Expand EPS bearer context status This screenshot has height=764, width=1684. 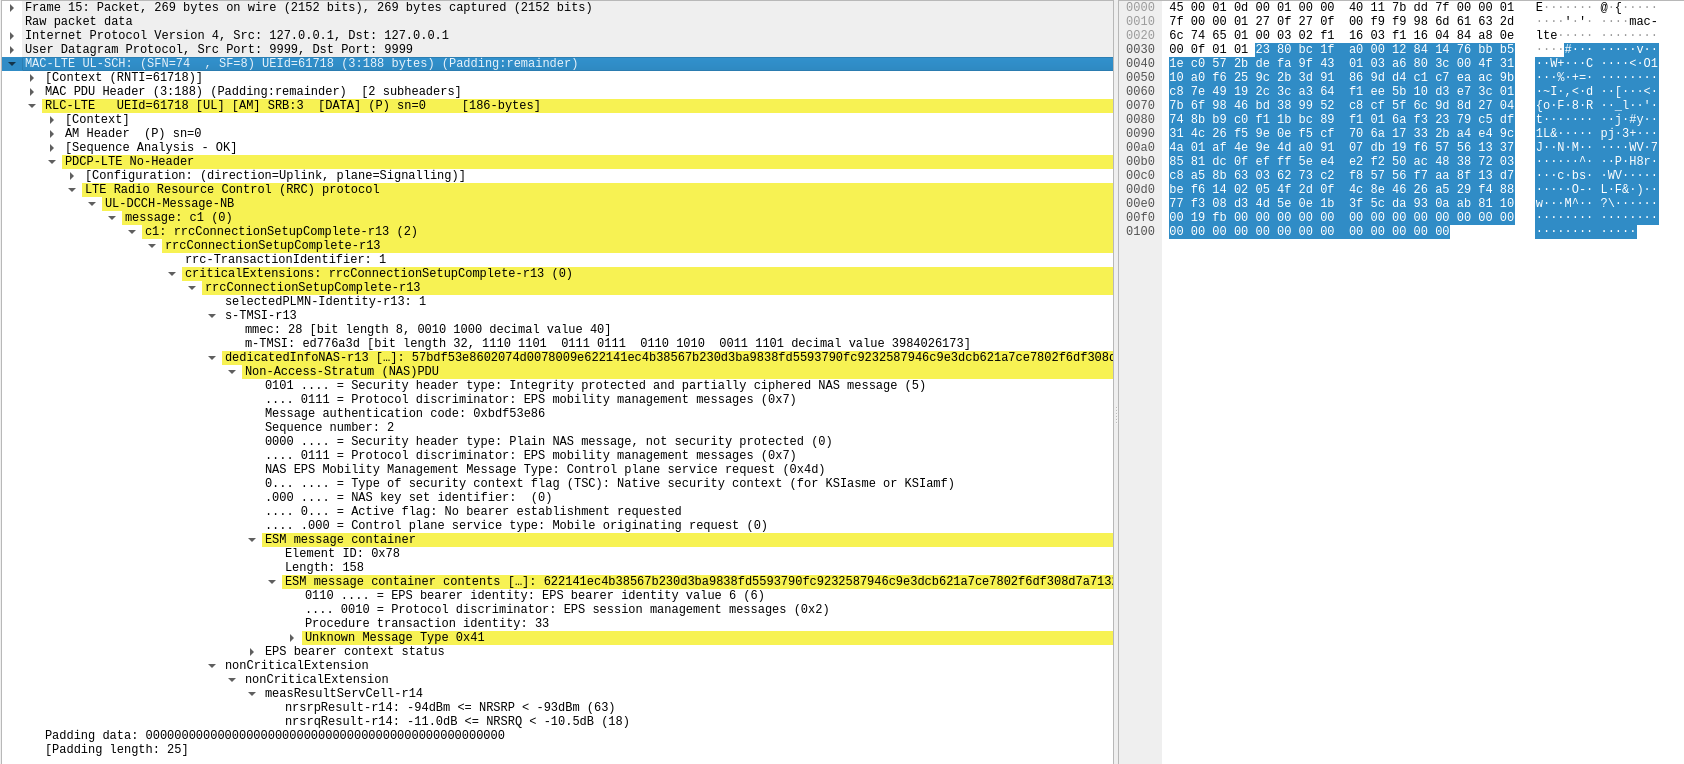tap(252, 652)
